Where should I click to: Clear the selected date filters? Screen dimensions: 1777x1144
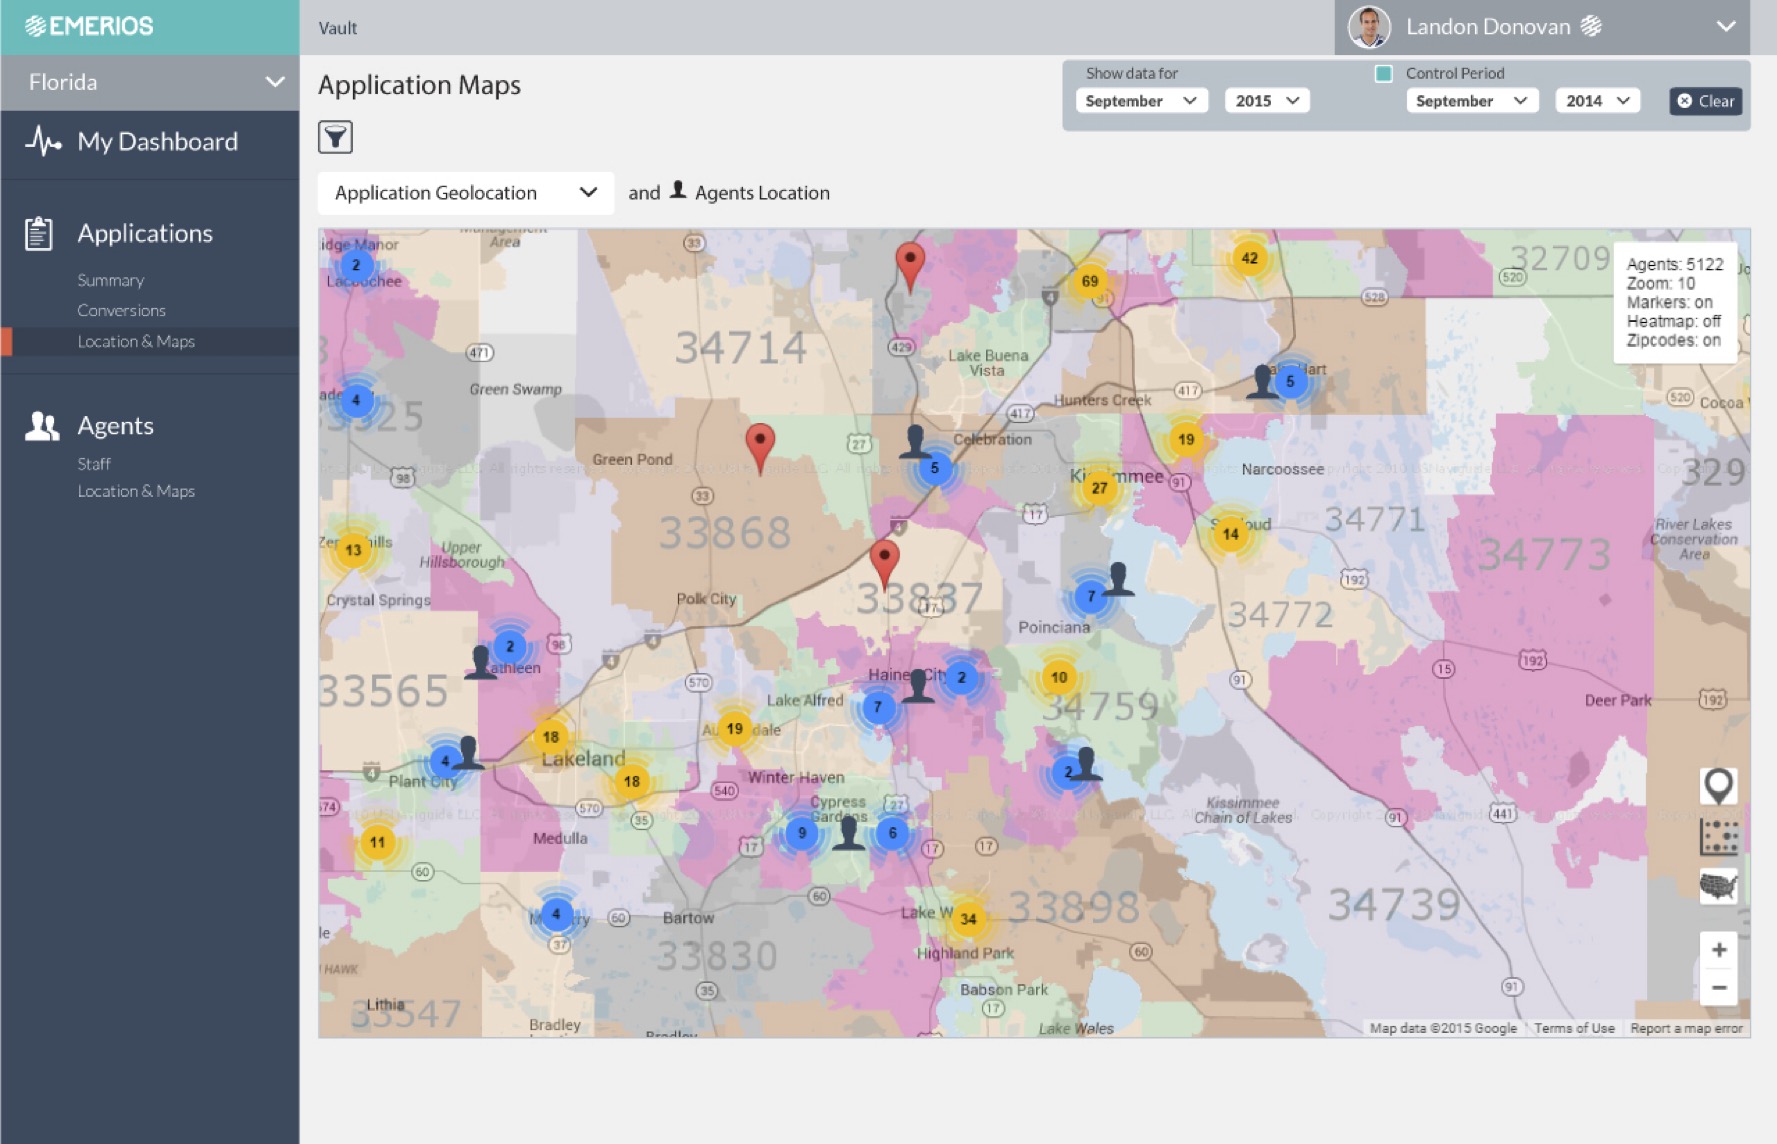1705,101
